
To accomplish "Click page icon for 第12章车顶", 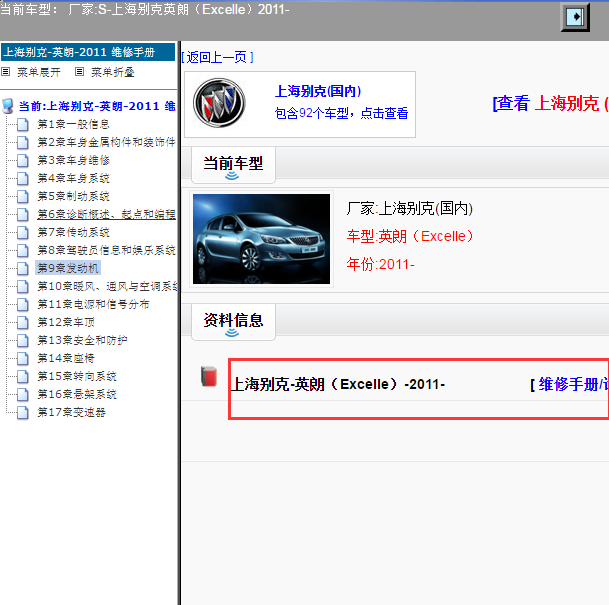I will (x=23, y=322).
